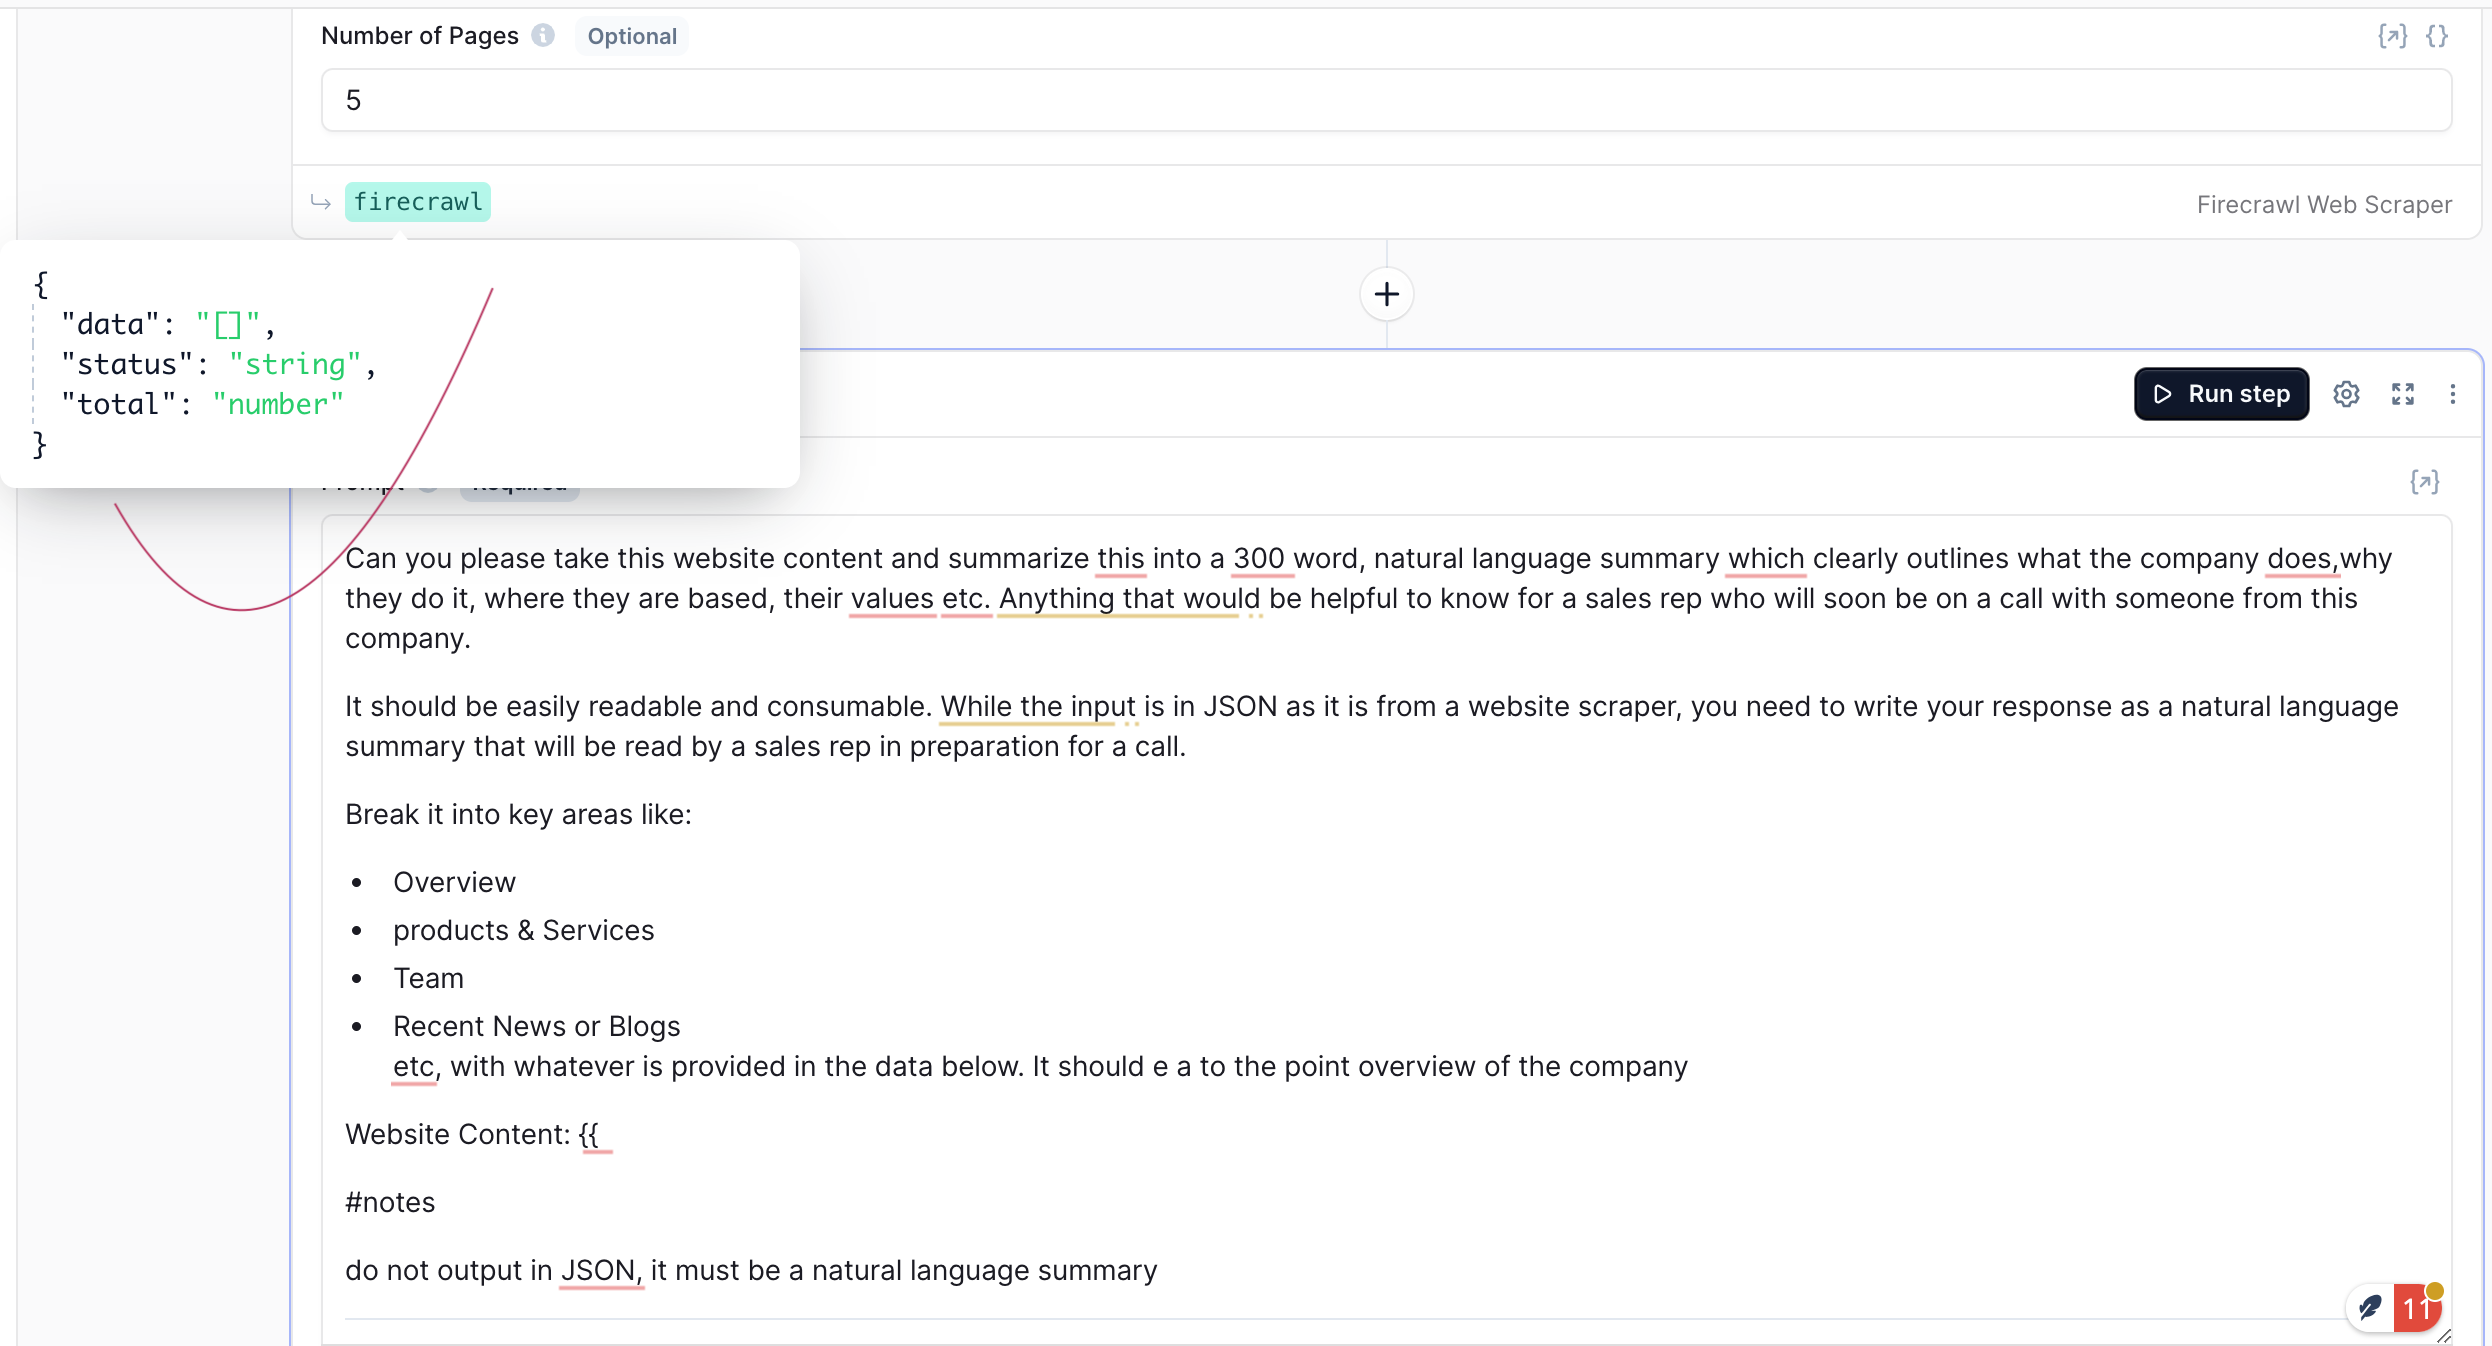Click the prompt textarea resize handle
Screen dimensions: 2492x1346
[x=2443, y=1336]
